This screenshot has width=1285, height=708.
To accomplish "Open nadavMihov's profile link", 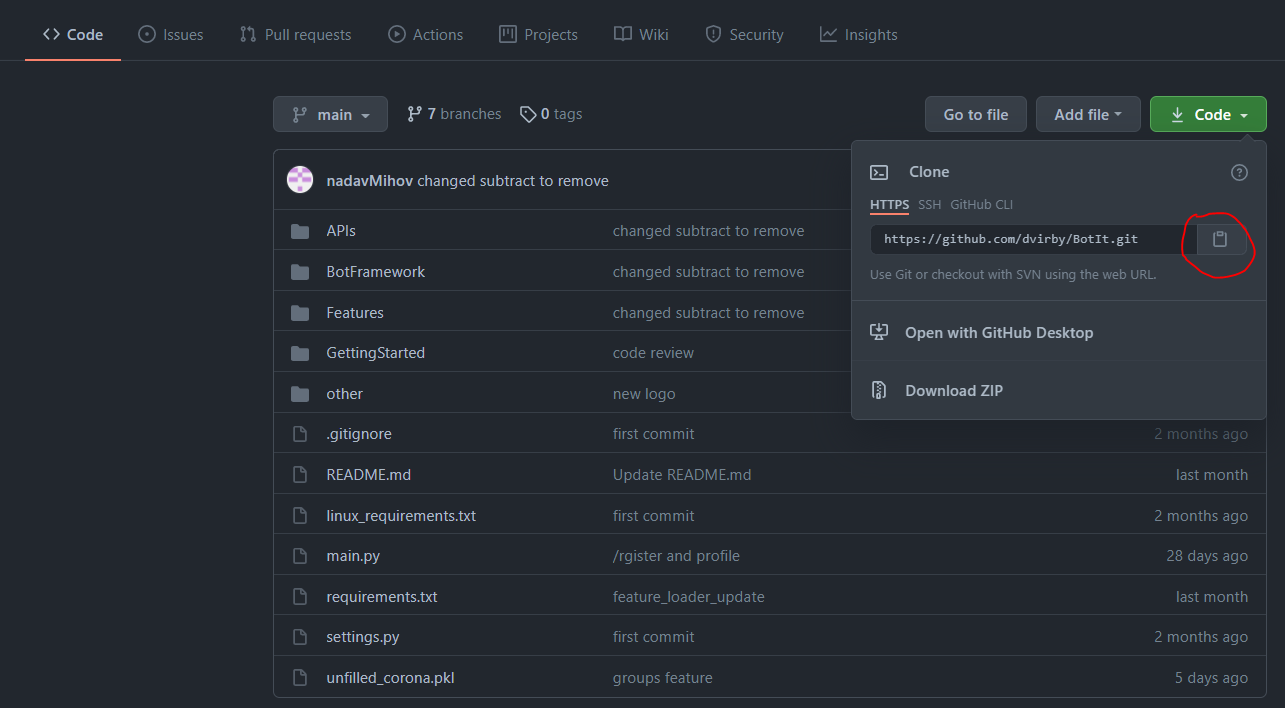I will [370, 181].
